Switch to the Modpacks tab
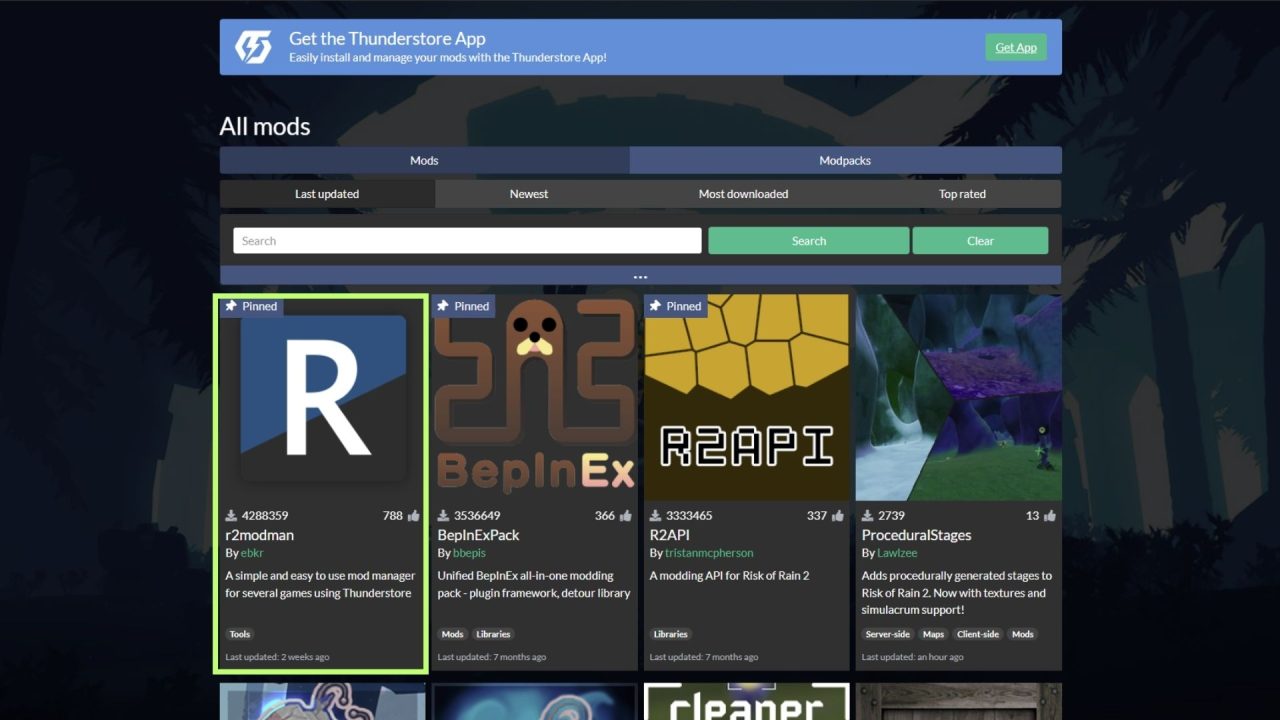This screenshot has width=1280, height=720. (x=845, y=160)
